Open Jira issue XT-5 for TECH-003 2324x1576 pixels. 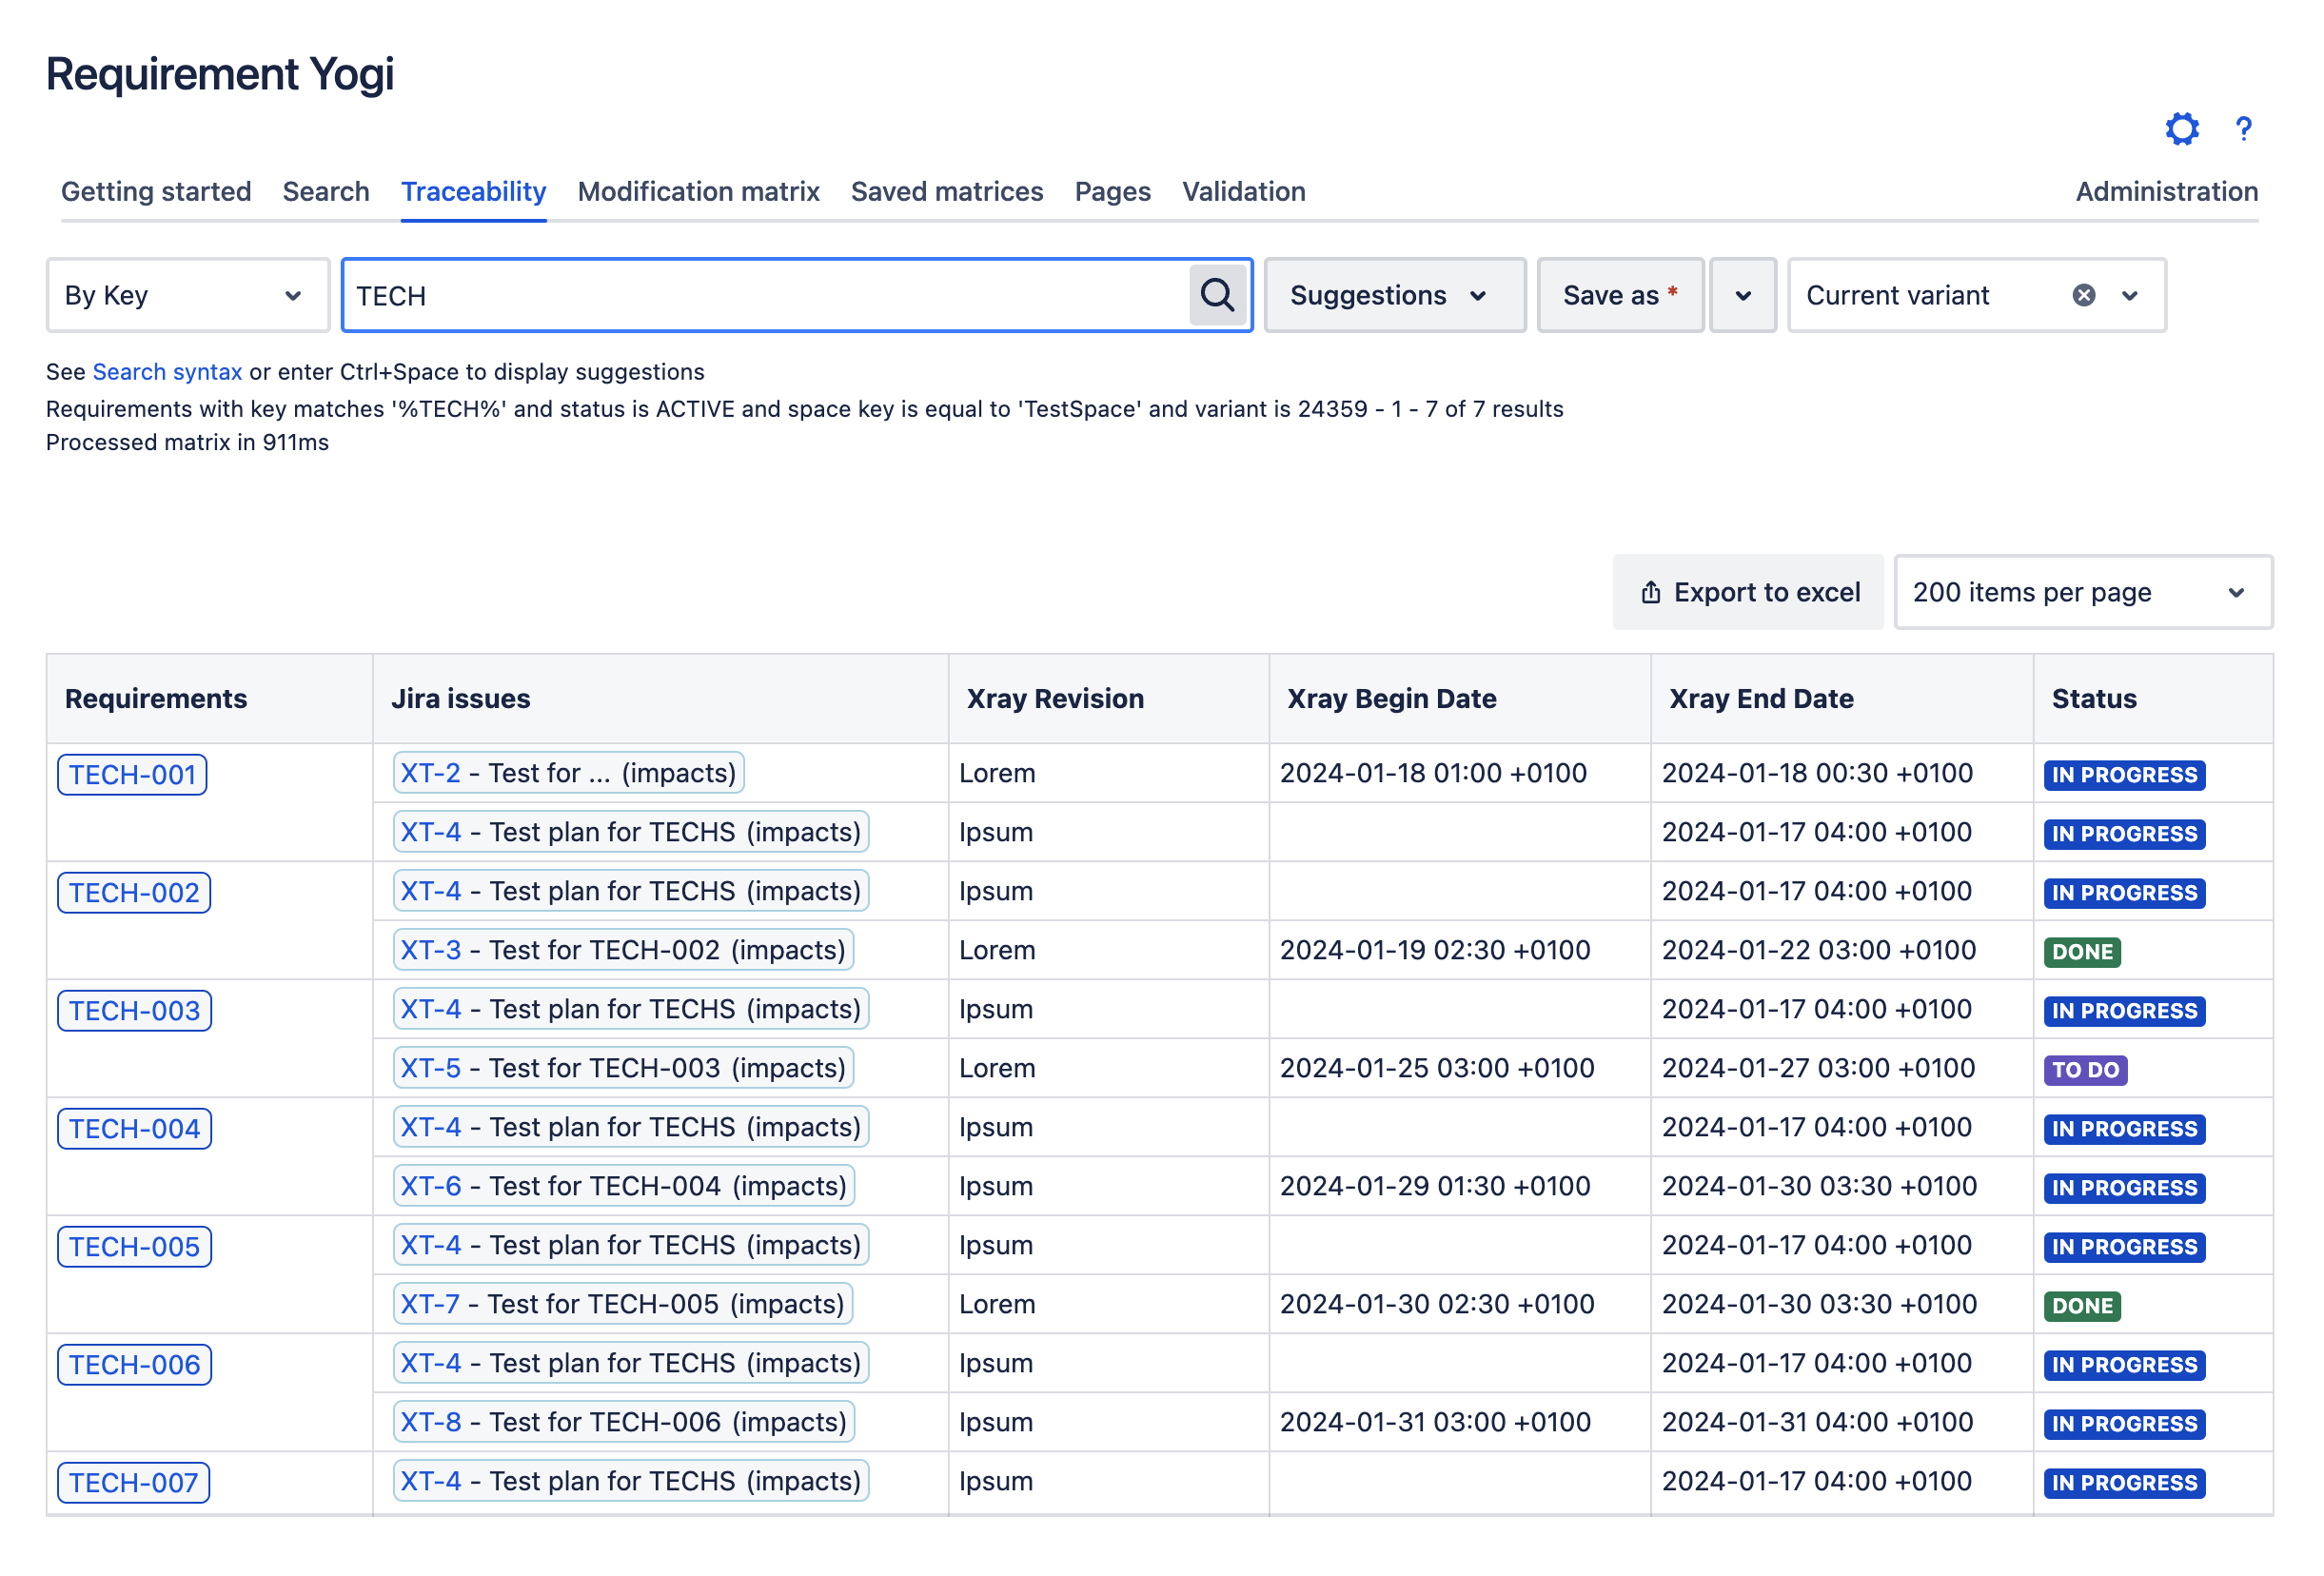pyautogui.click(x=430, y=1068)
